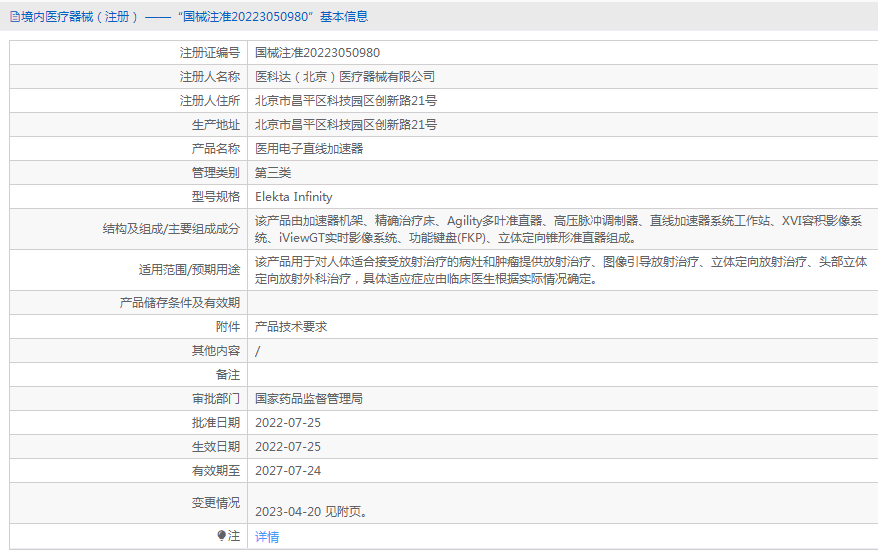The width and height of the screenshot is (878, 550).
Task: Click the 型号规格 label
Action: 216,197
